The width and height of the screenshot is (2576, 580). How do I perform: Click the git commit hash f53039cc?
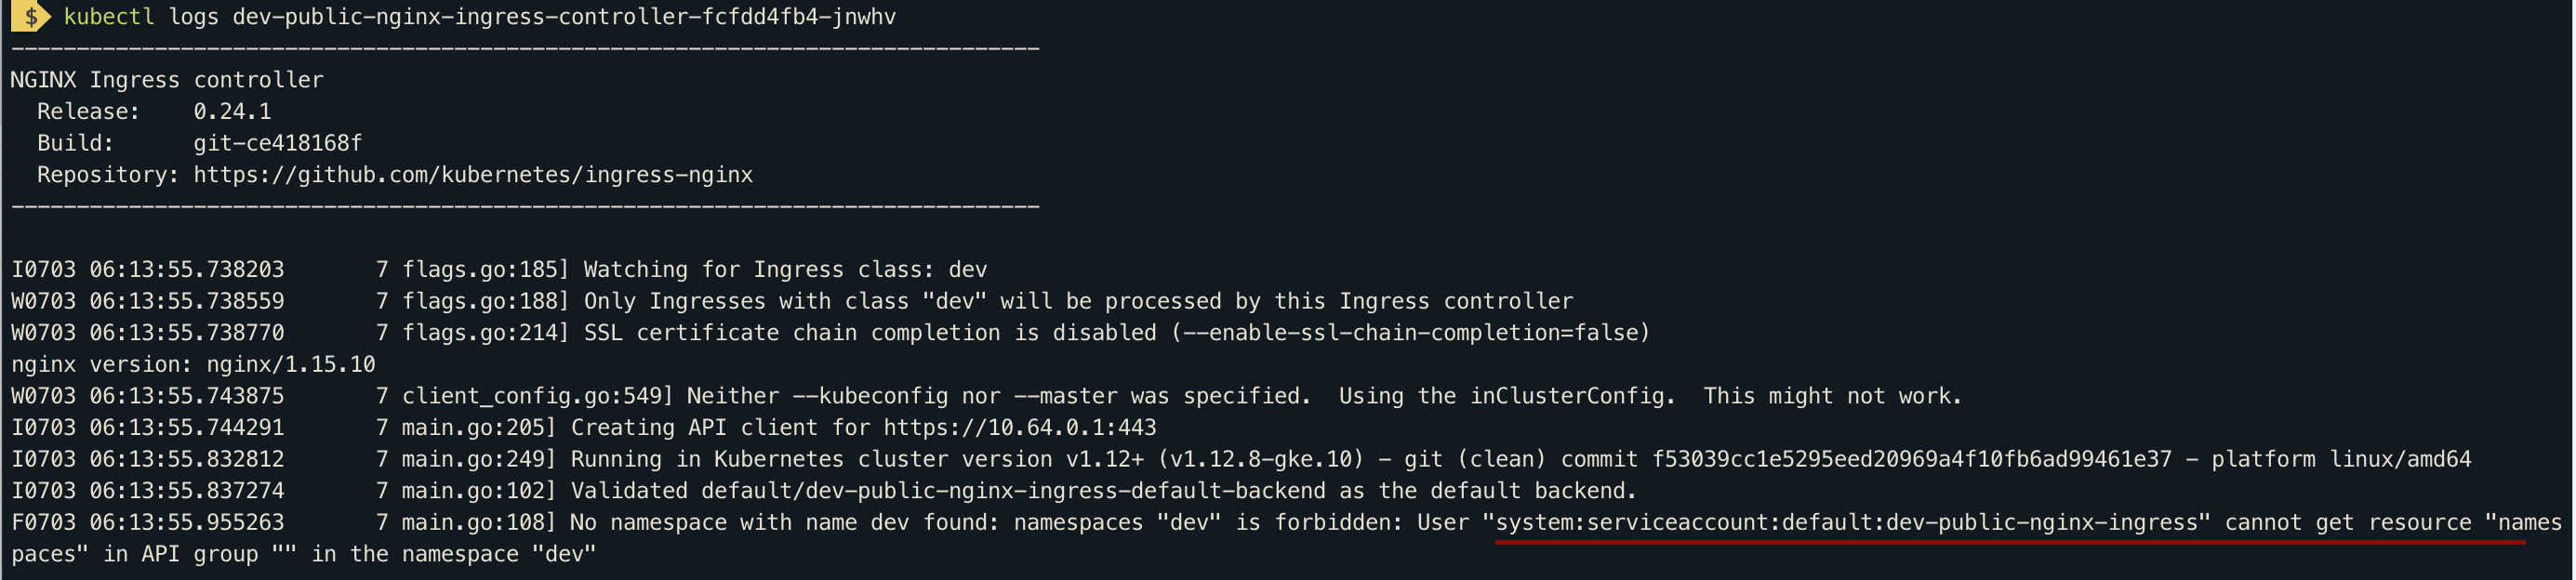1911,459
